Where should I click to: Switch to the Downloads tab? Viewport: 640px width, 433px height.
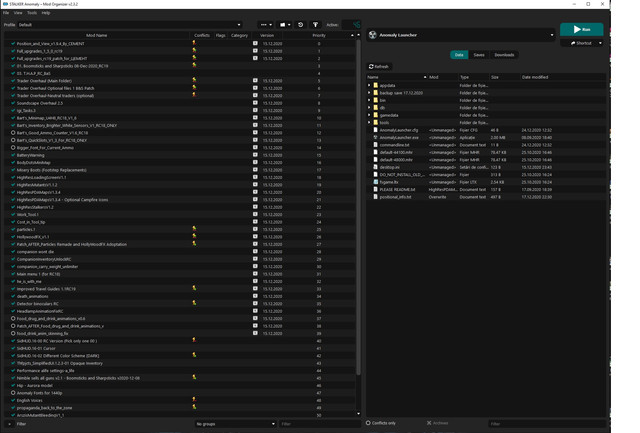pyautogui.click(x=504, y=55)
